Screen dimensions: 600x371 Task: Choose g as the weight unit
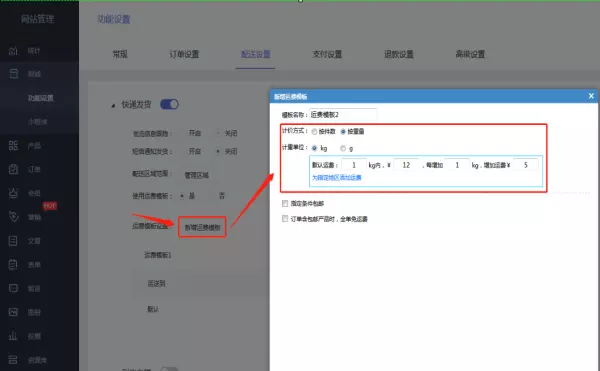[343, 148]
